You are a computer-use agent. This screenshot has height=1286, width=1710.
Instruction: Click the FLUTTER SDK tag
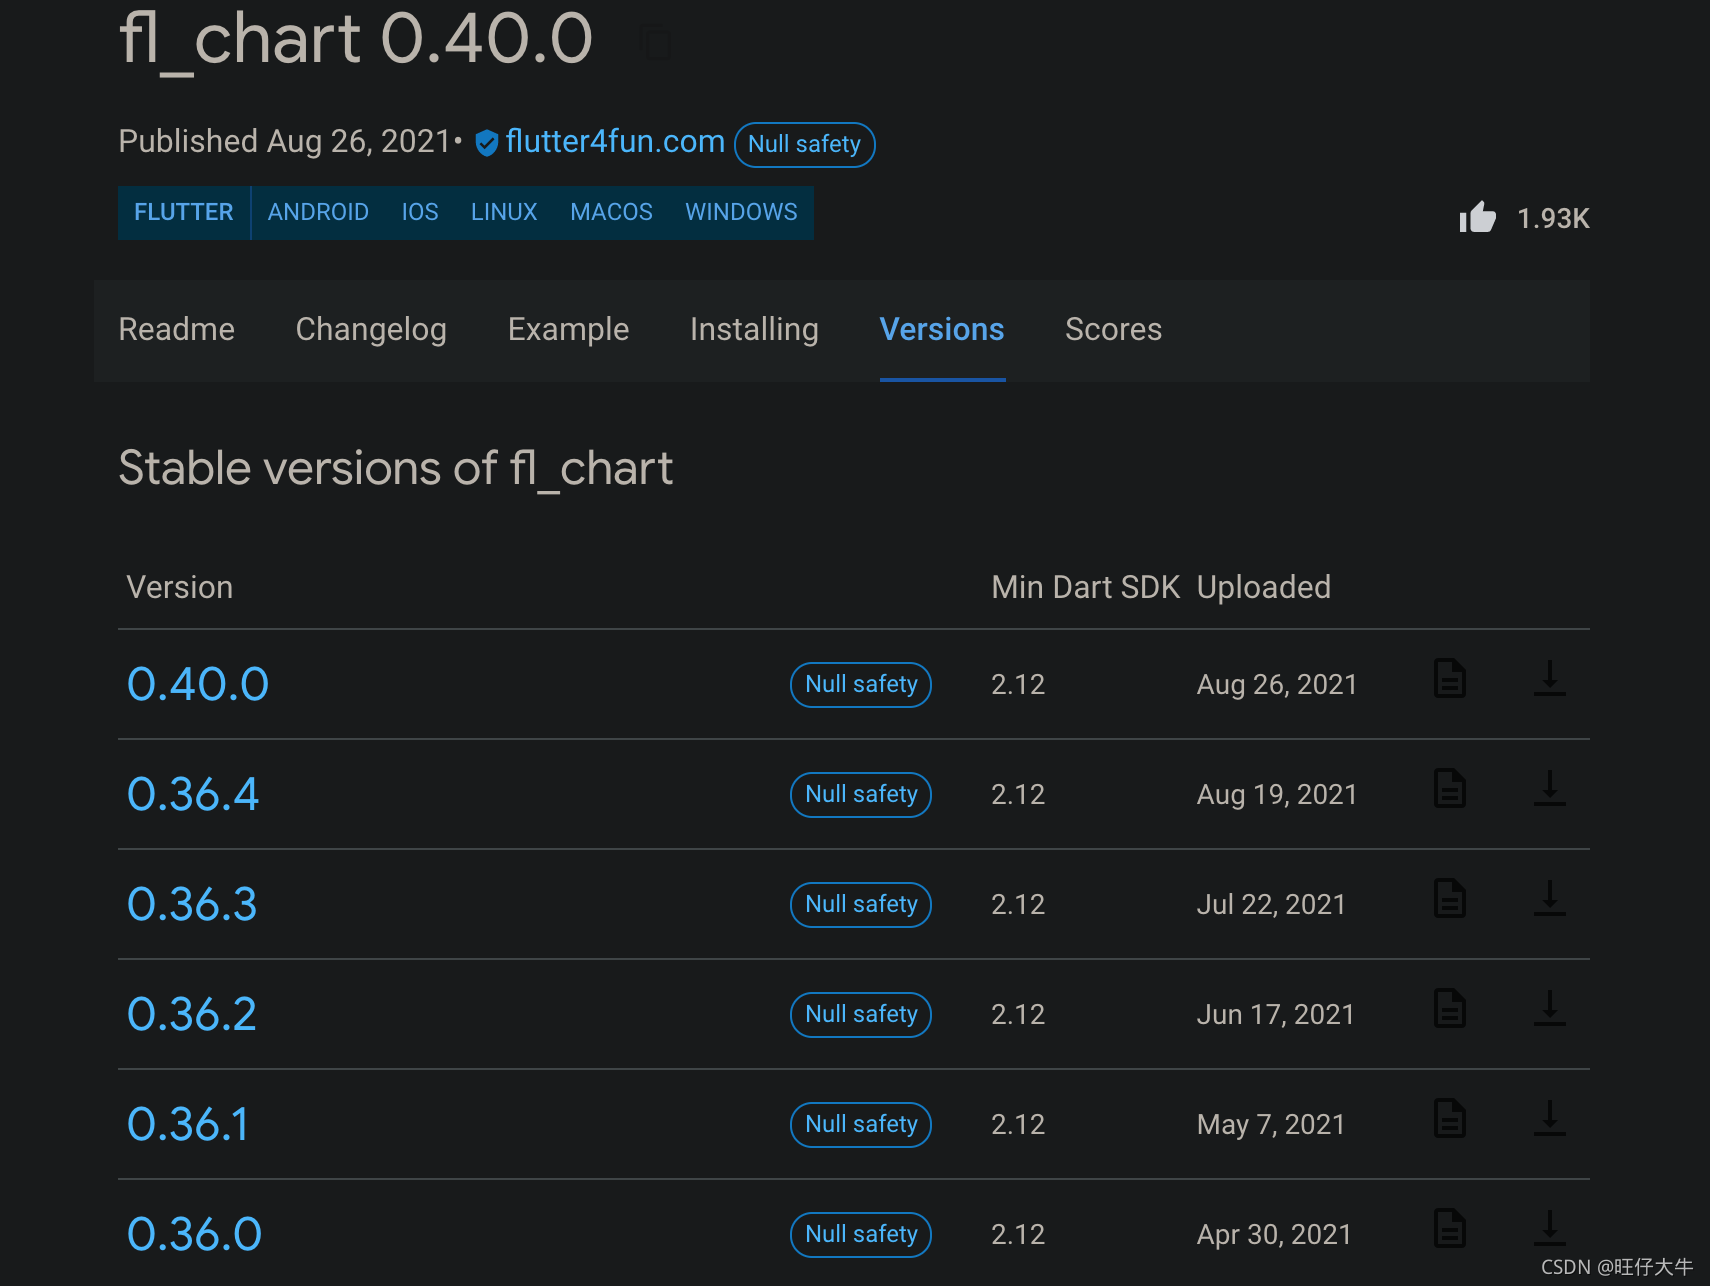(184, 212)
